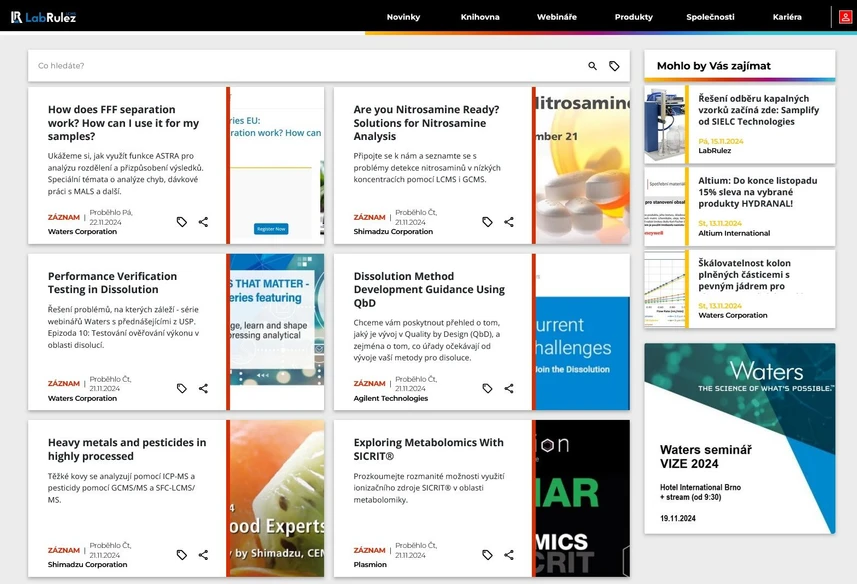
Task: Tag icon on FFF separation card
Action: [182, 222]
